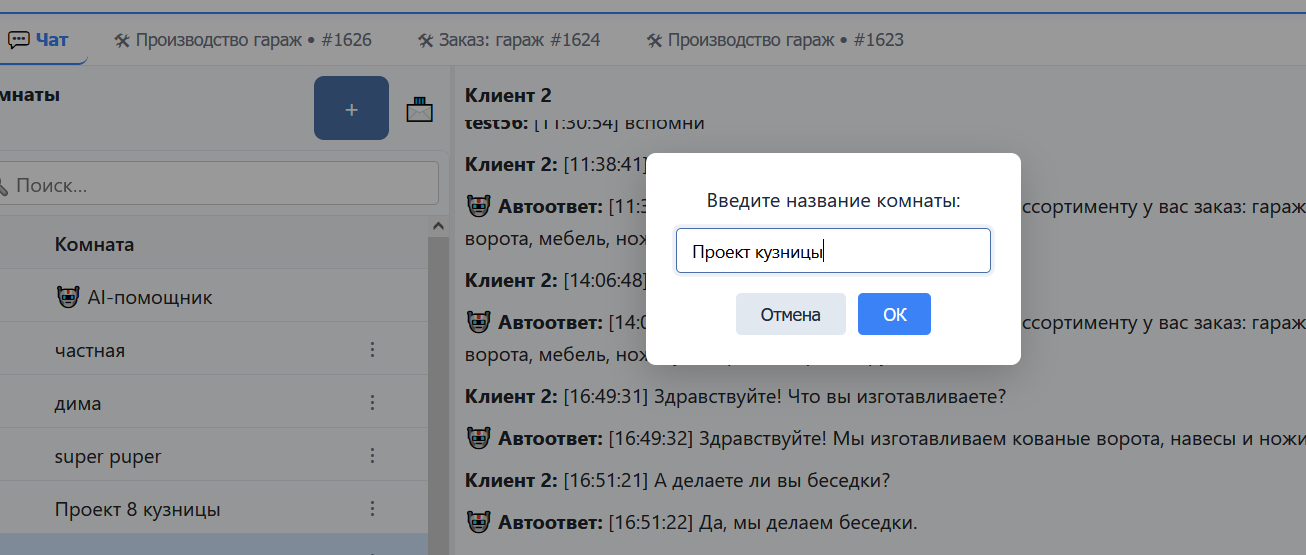Viewport: 1306px width, 555px height.
Task: Switch to the Чат tab
Action: pos(39,40)
